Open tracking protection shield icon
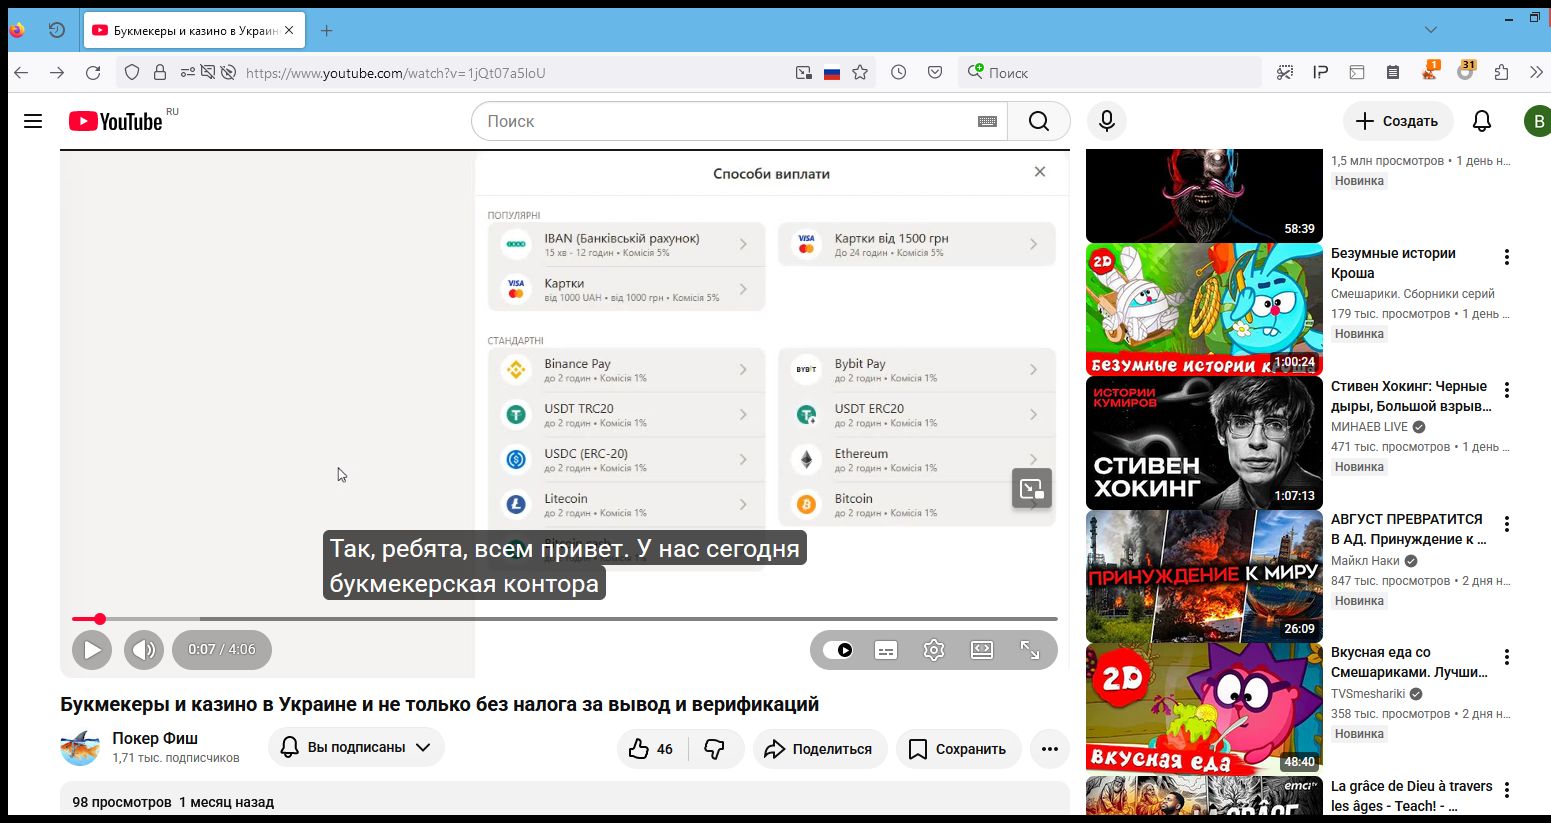The width and height of the screenshot is (1551, 823). [x=132, y=72]
